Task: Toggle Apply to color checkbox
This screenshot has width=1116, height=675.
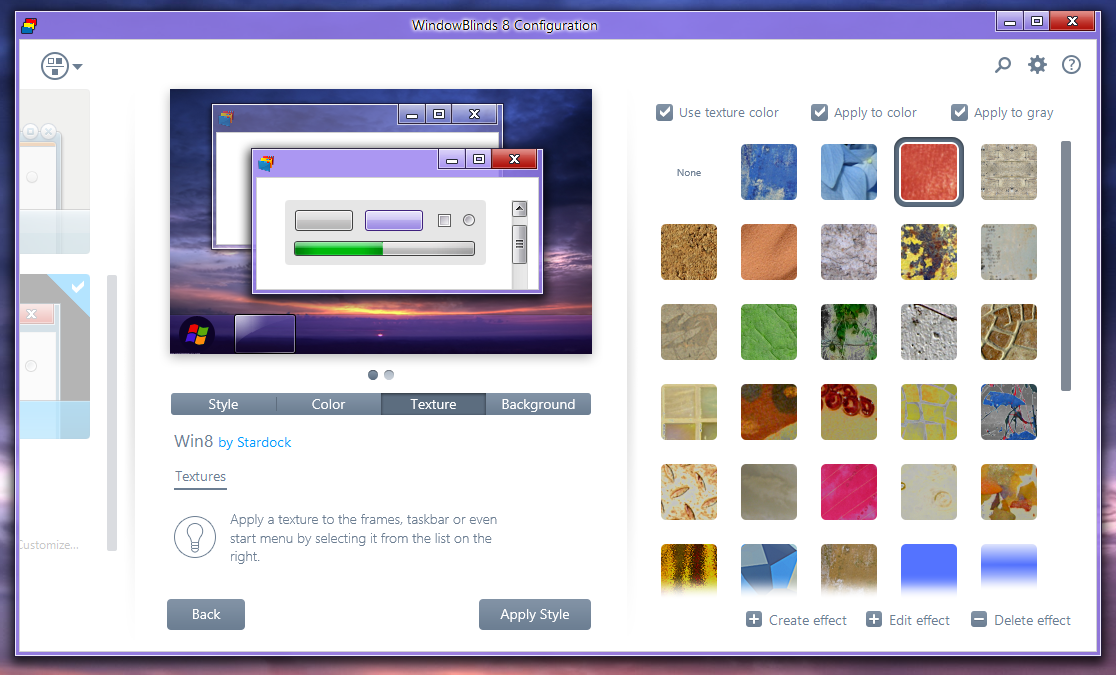Action: pos(819,112)
